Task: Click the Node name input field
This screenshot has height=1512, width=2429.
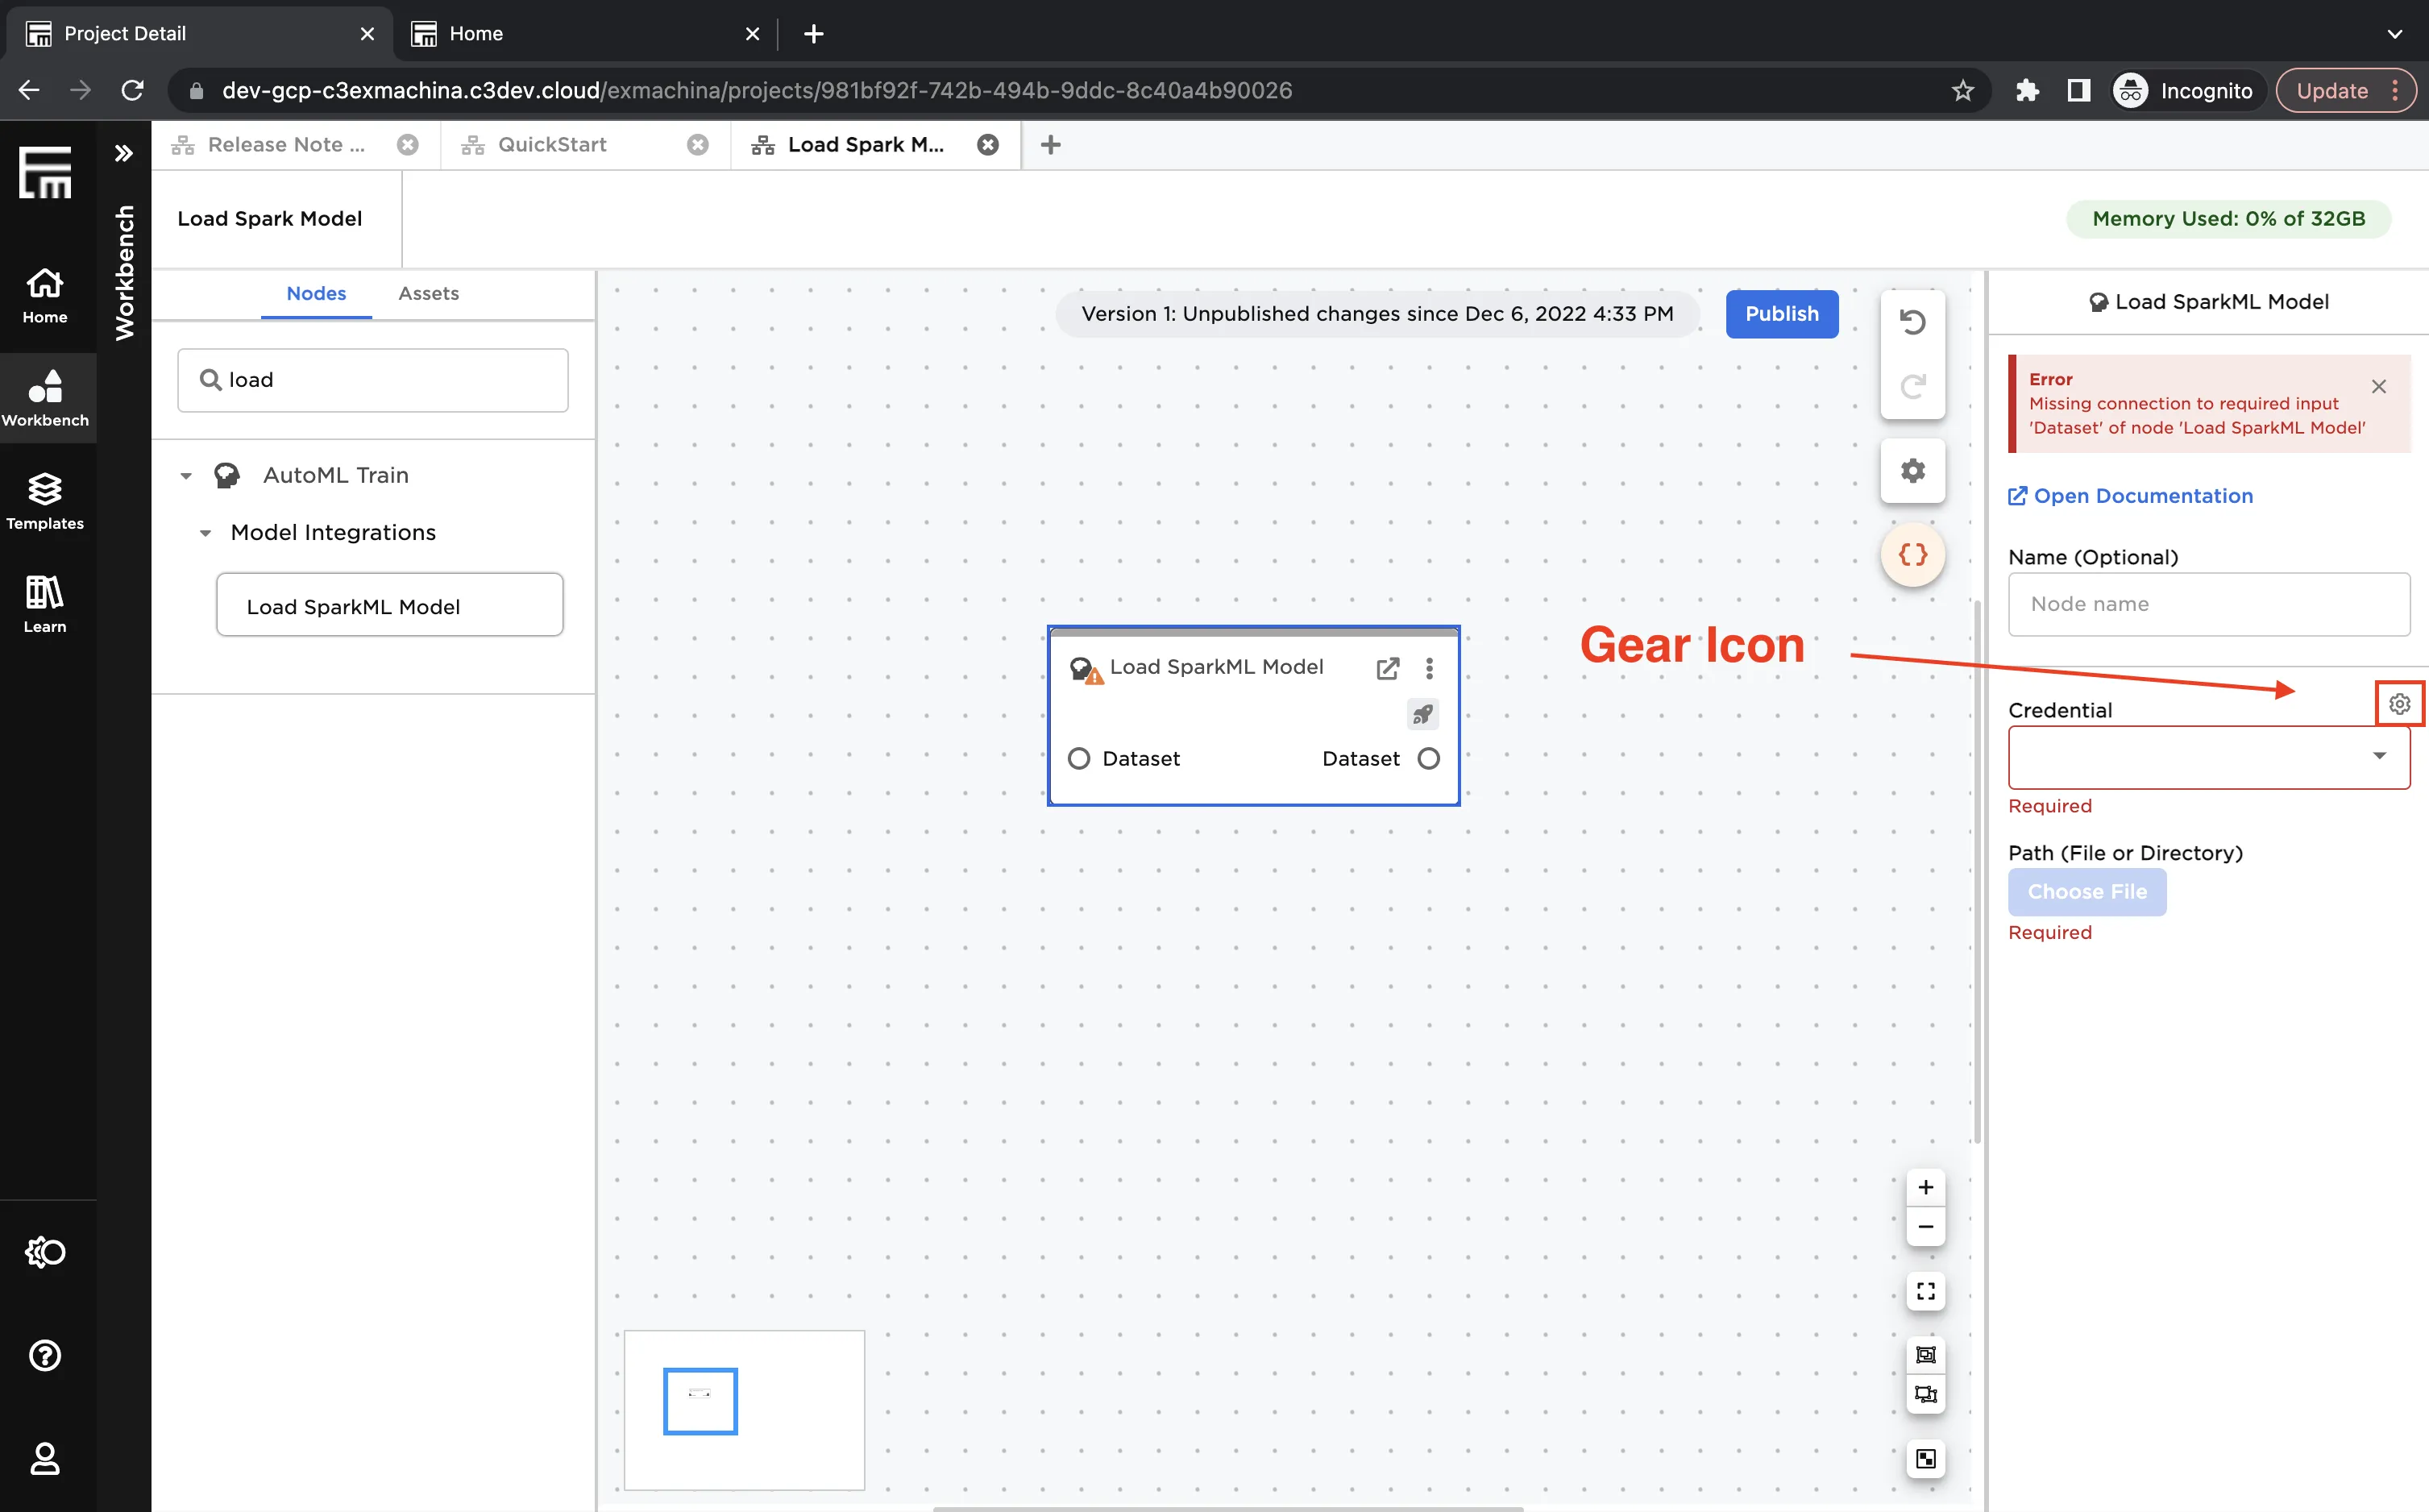Action: (2208, 604)
